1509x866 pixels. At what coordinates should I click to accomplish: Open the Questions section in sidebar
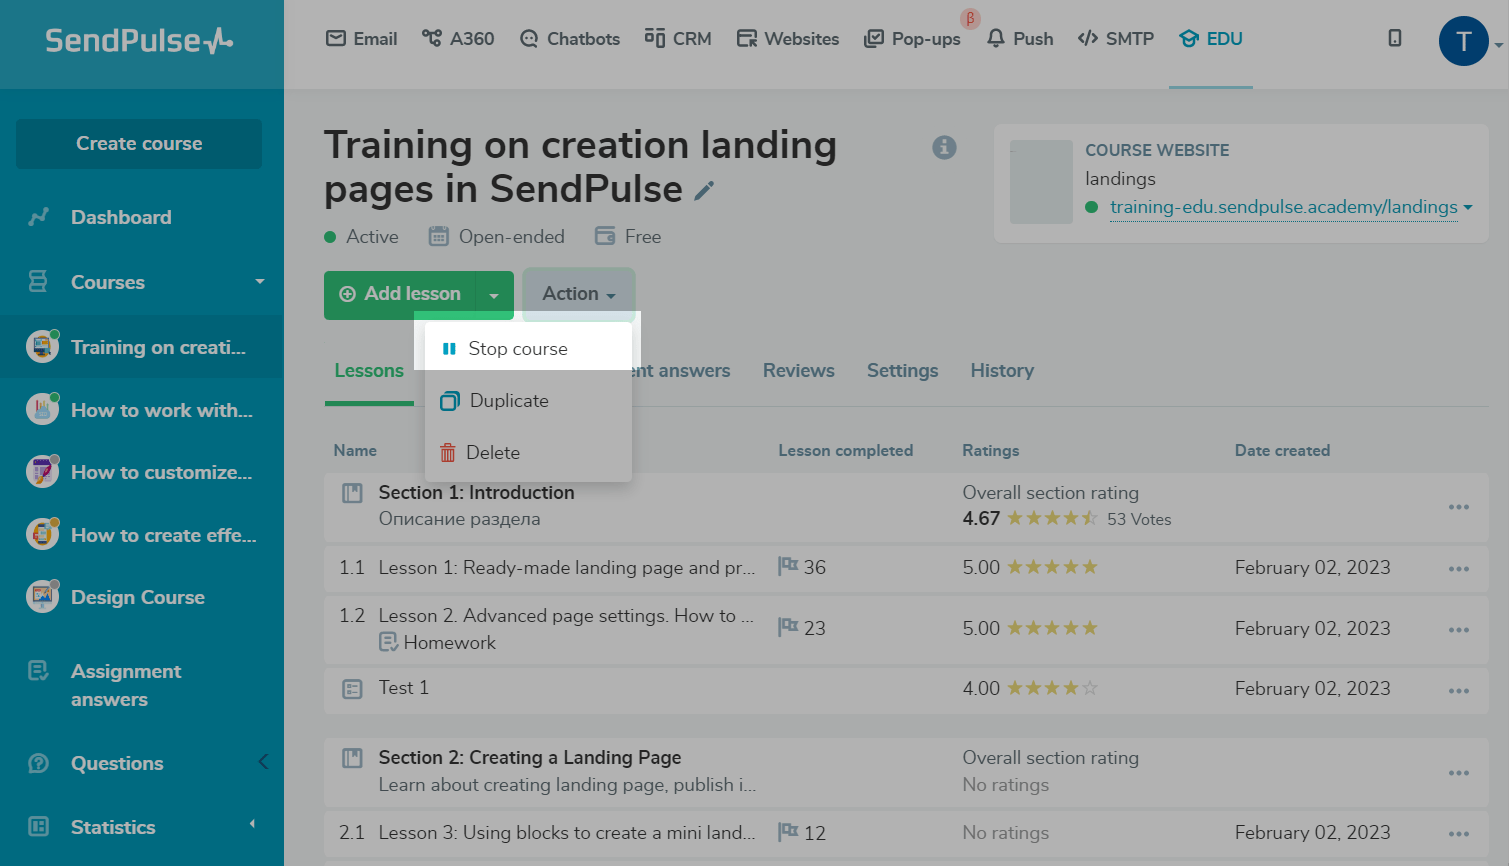[x=117, y=763]
